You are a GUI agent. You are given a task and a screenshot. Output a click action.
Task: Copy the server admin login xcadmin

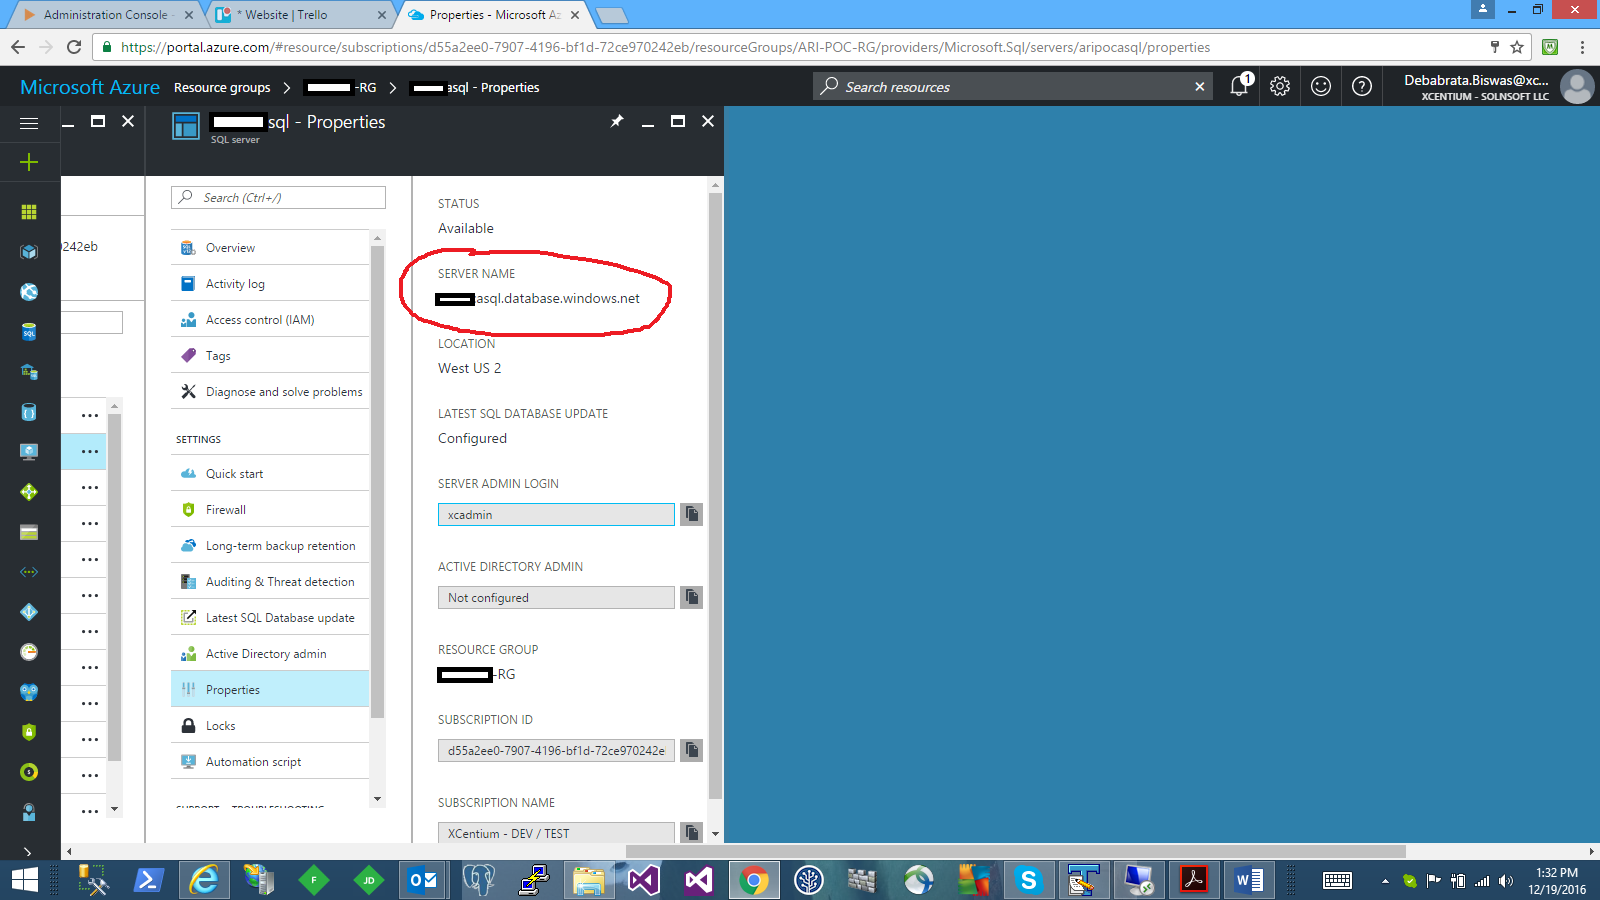(x=691, y=514)
